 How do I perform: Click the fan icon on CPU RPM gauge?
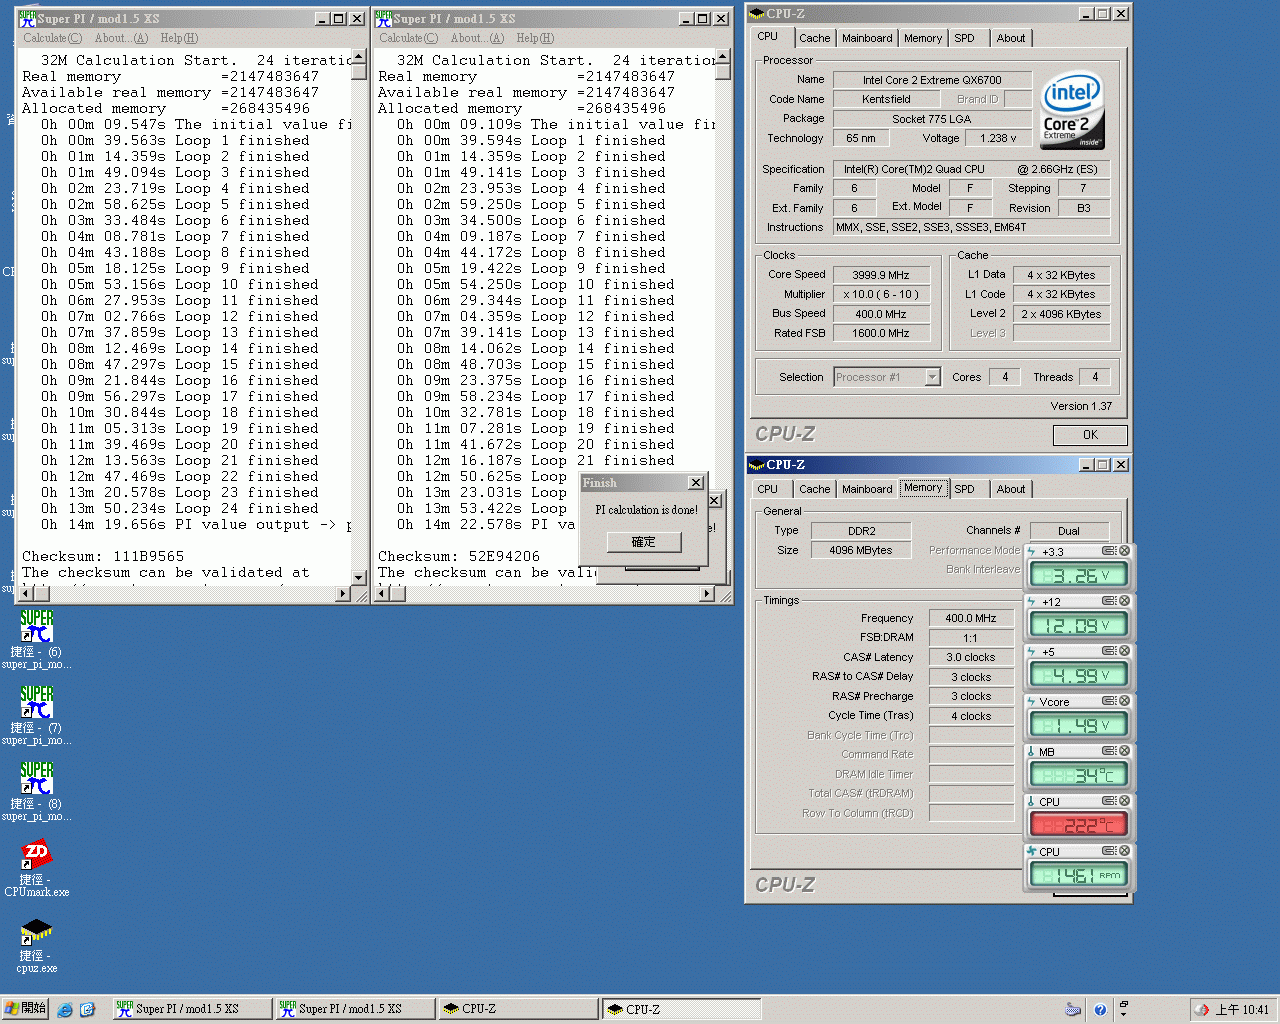click(1032, 851)
